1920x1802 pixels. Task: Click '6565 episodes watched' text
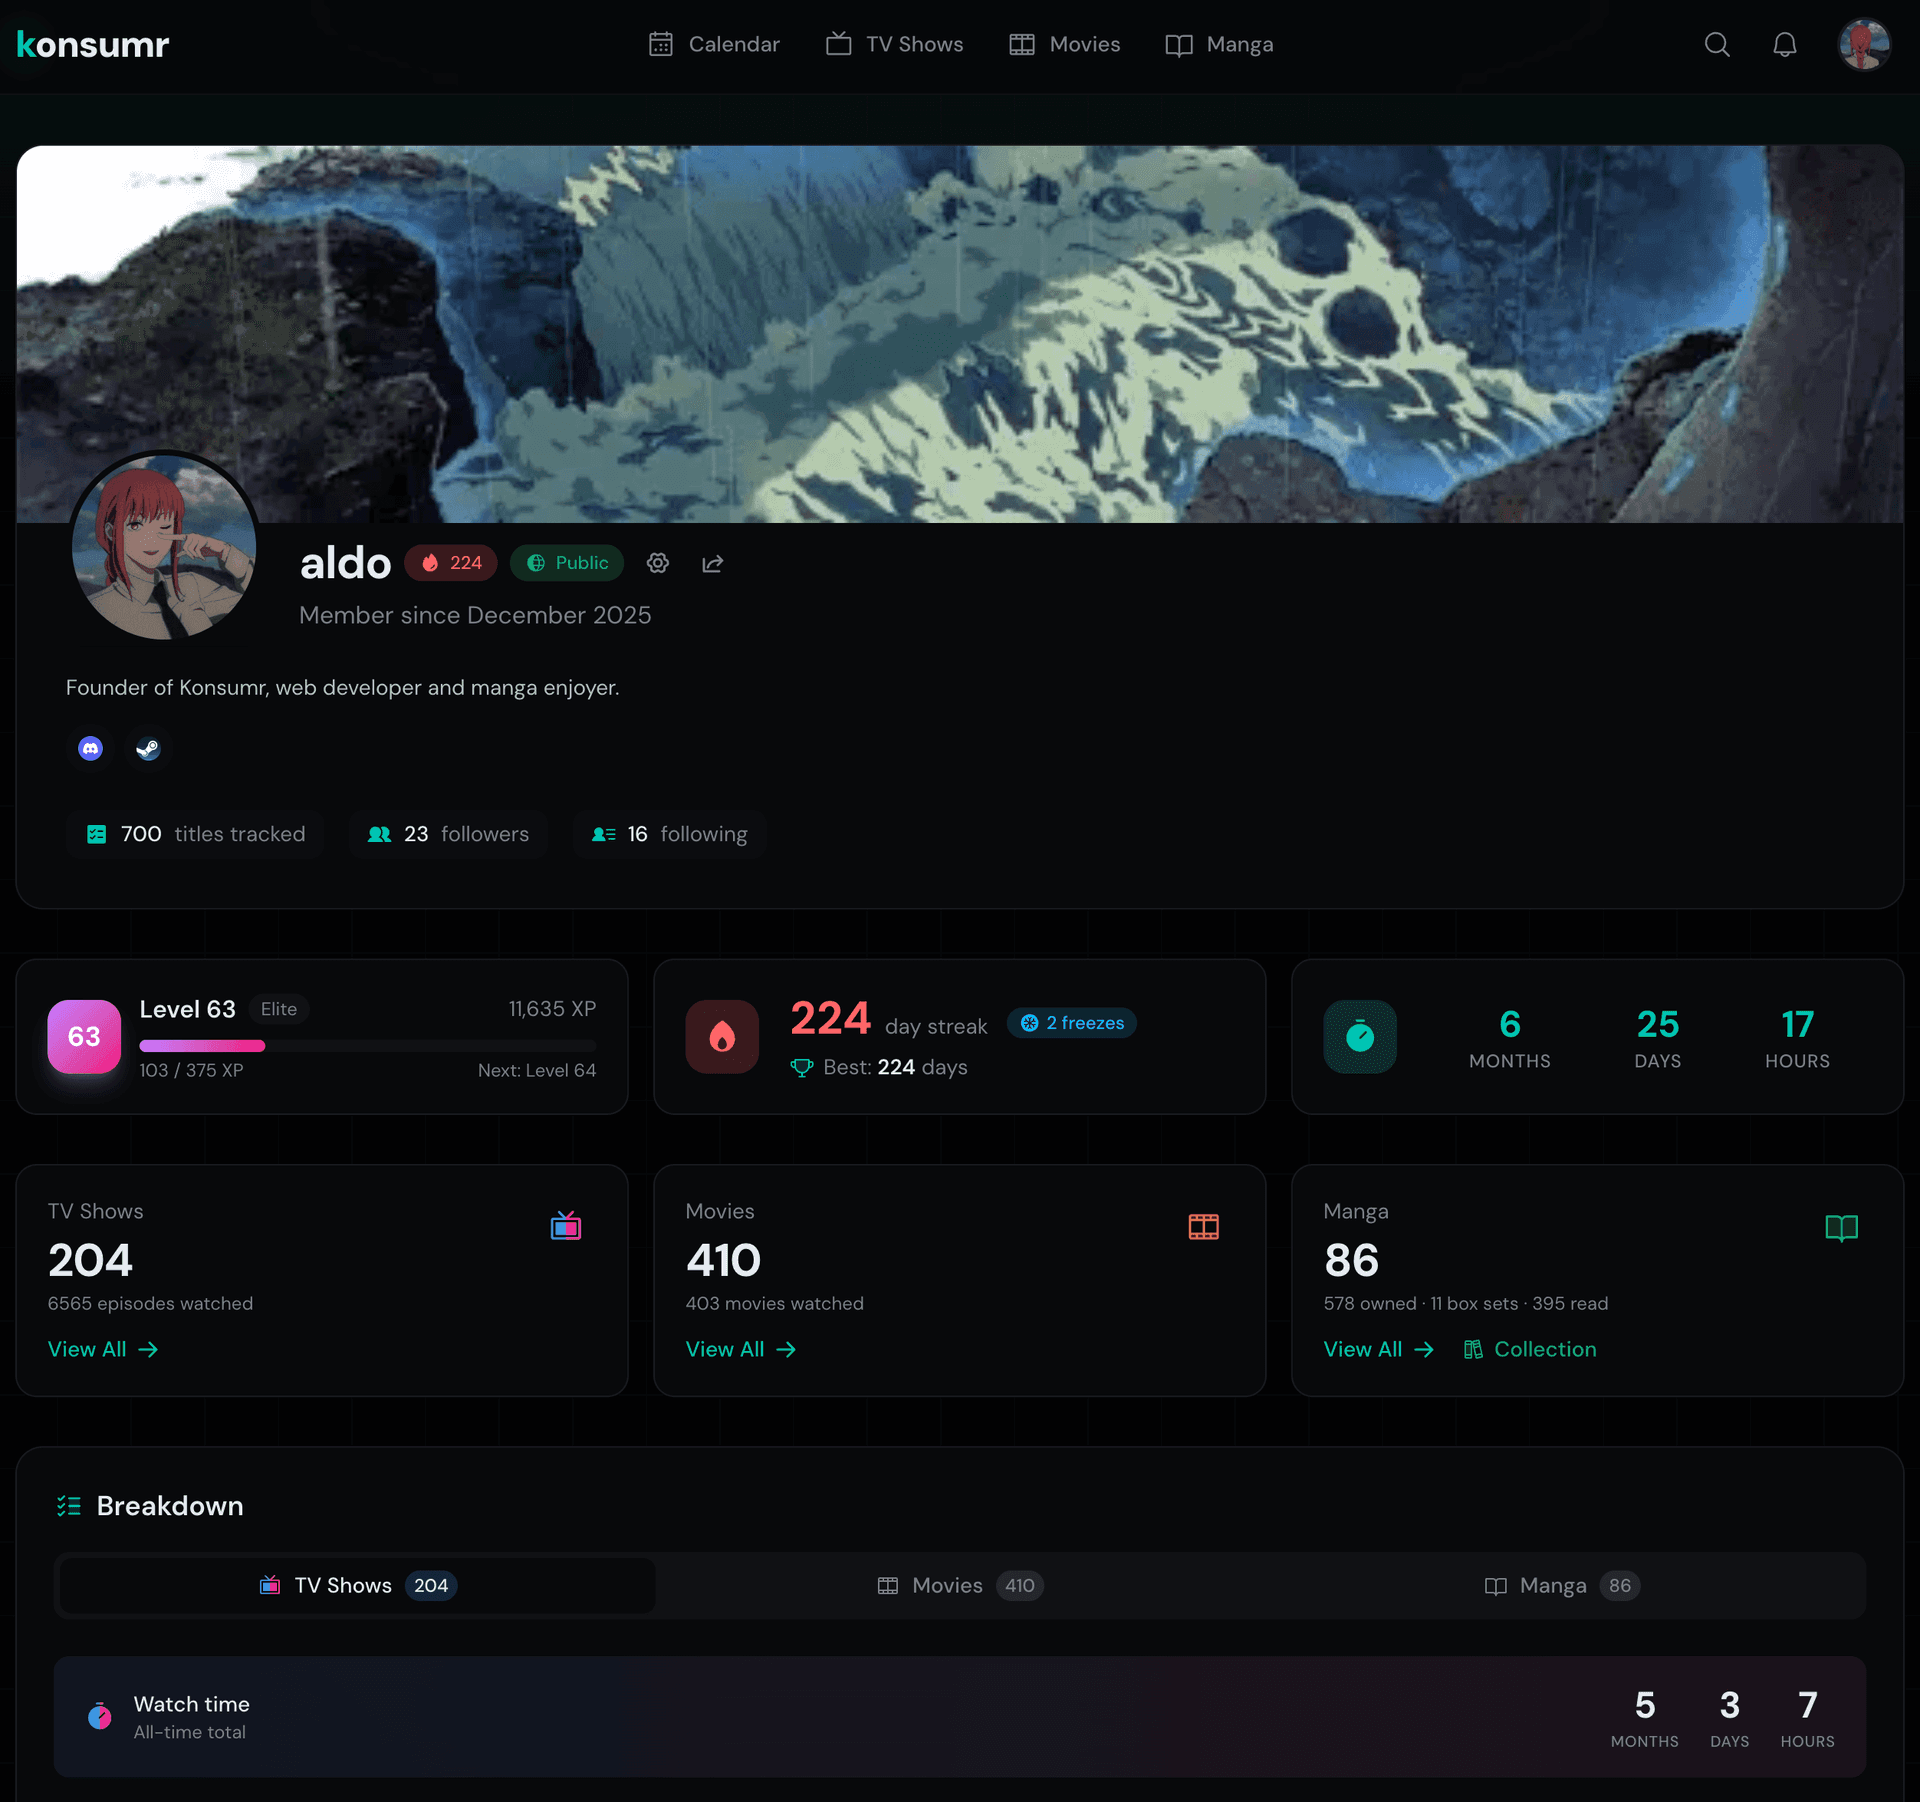pos(150,1303)
